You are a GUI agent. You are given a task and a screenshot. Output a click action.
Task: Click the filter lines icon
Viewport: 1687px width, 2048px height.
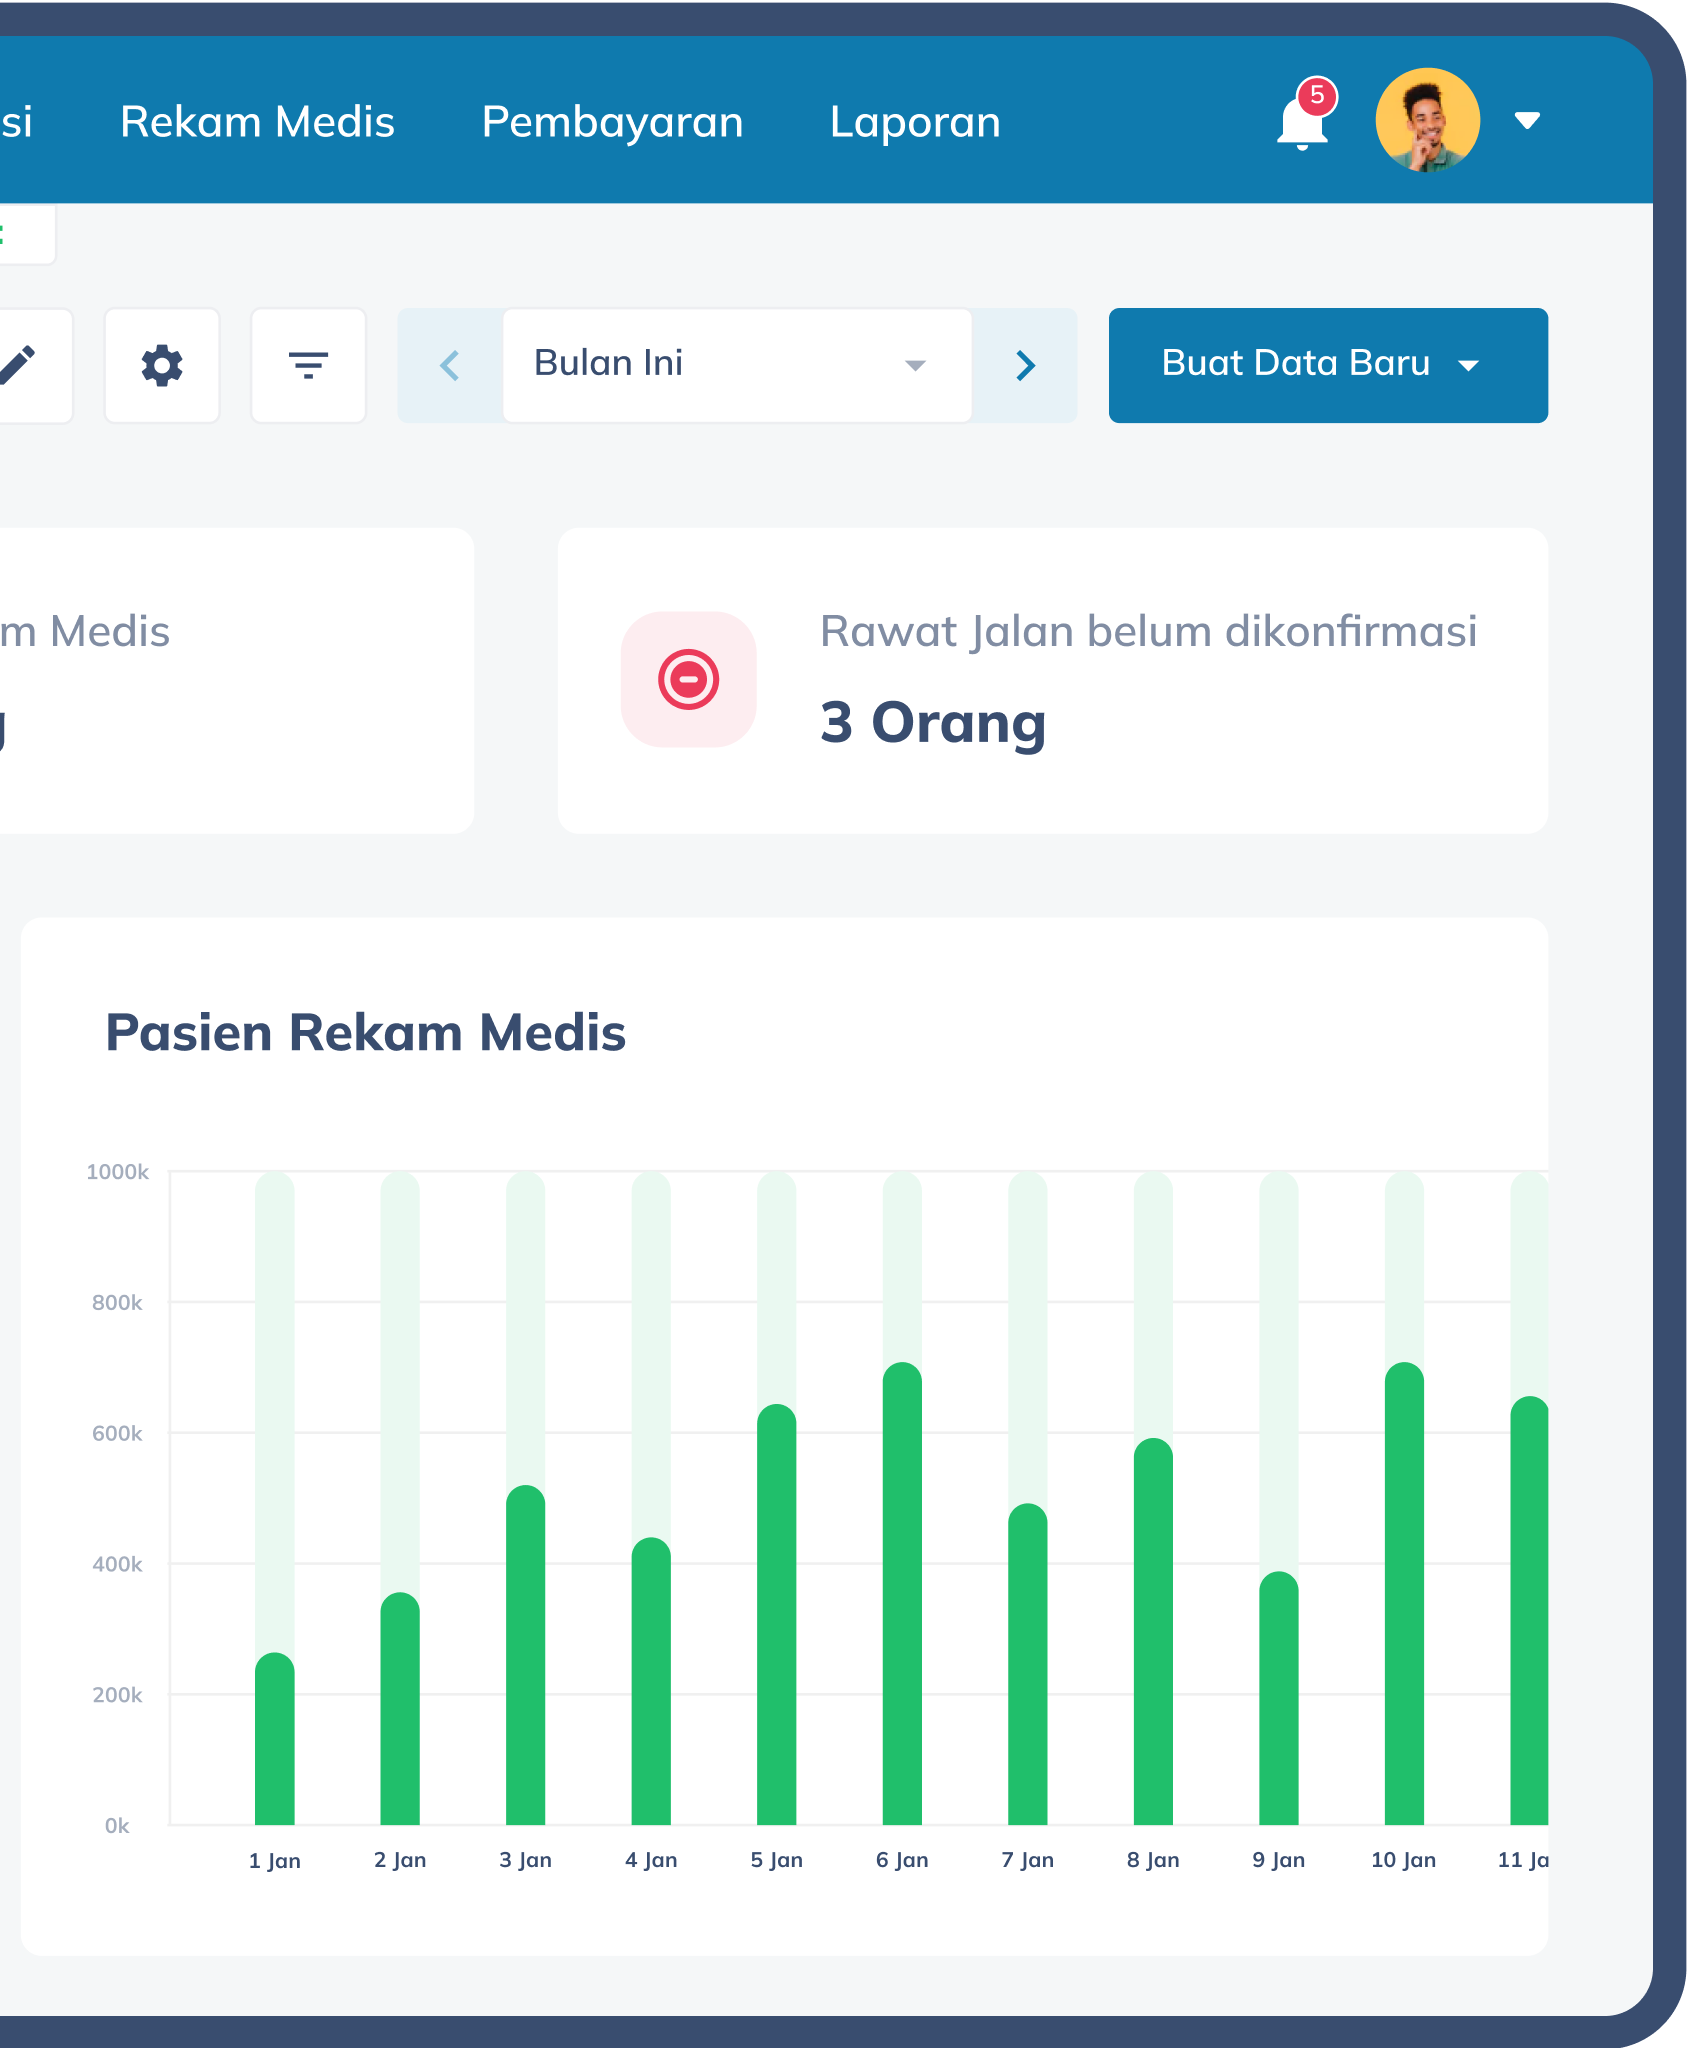308,366
